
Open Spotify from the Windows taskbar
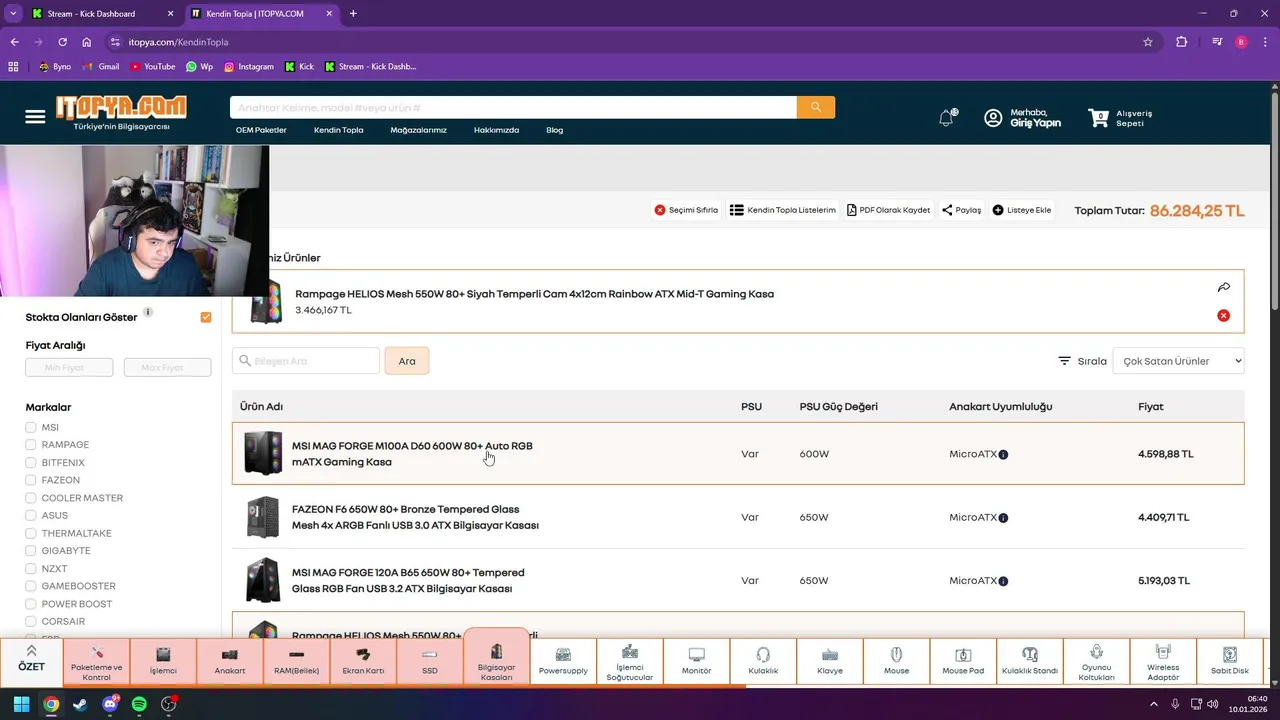(139, 704)
